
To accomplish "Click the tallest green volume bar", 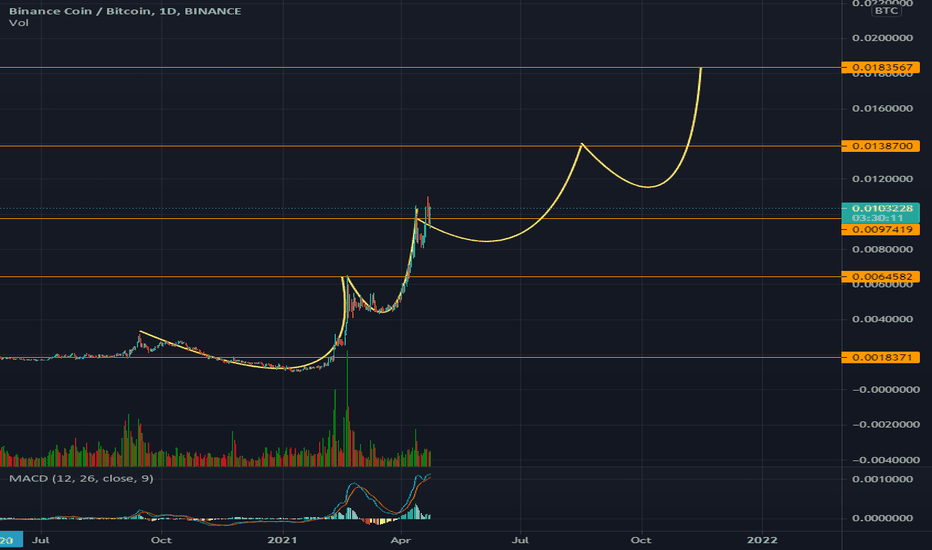I will 347,408.
